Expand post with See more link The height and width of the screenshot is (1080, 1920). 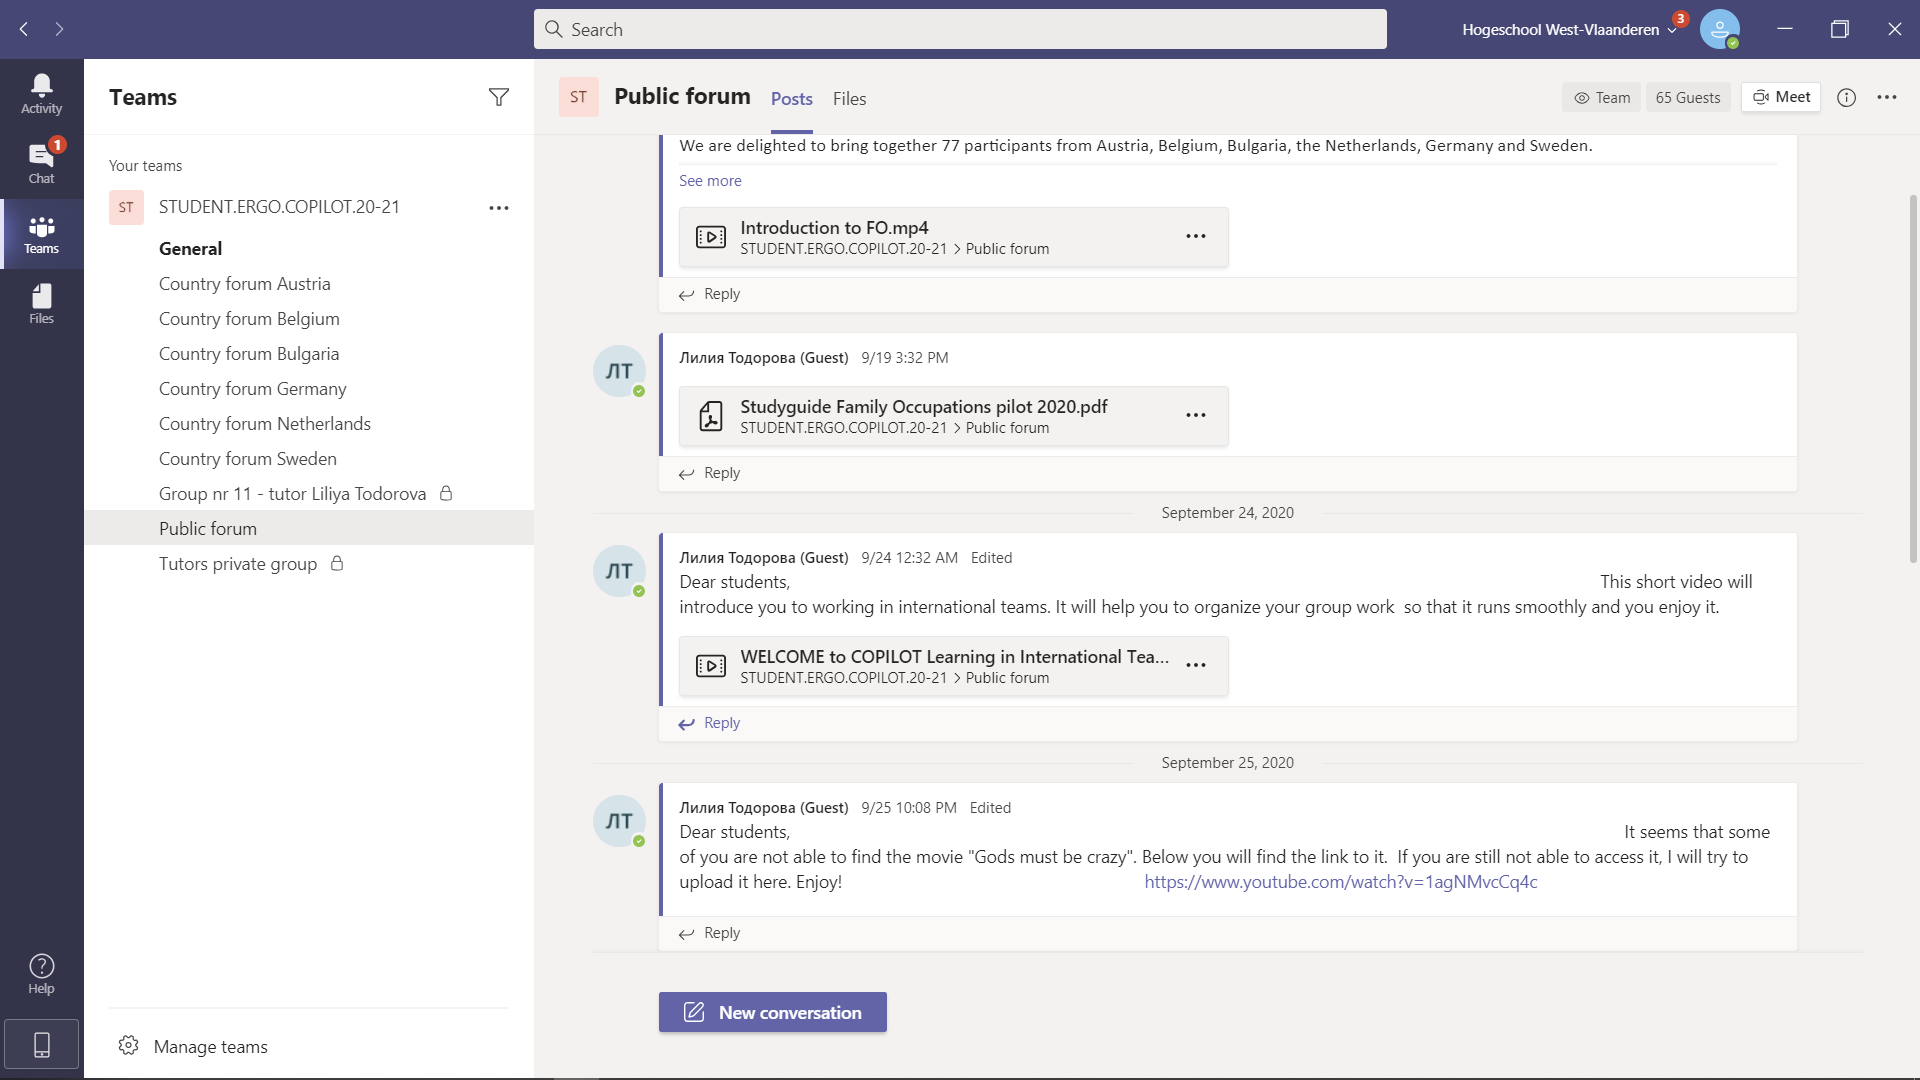(x=710, y=181)
